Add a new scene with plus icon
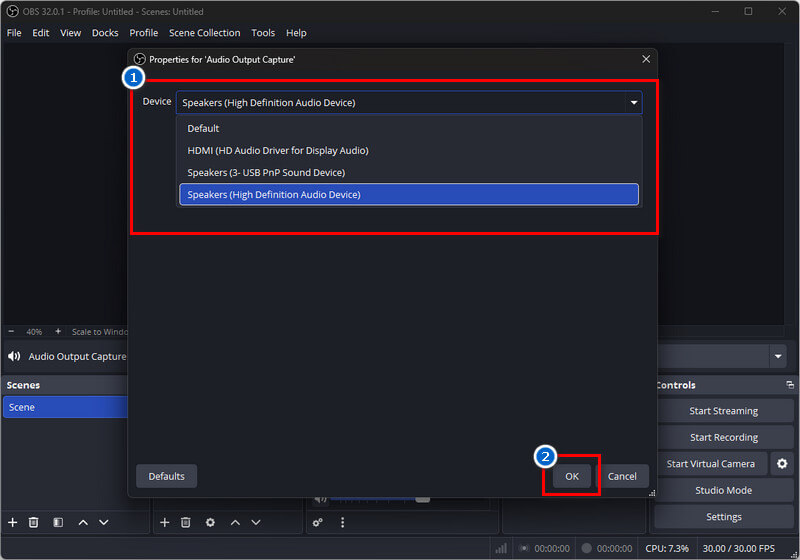This screenshot has width=800, height=560. tap(13, 522)
